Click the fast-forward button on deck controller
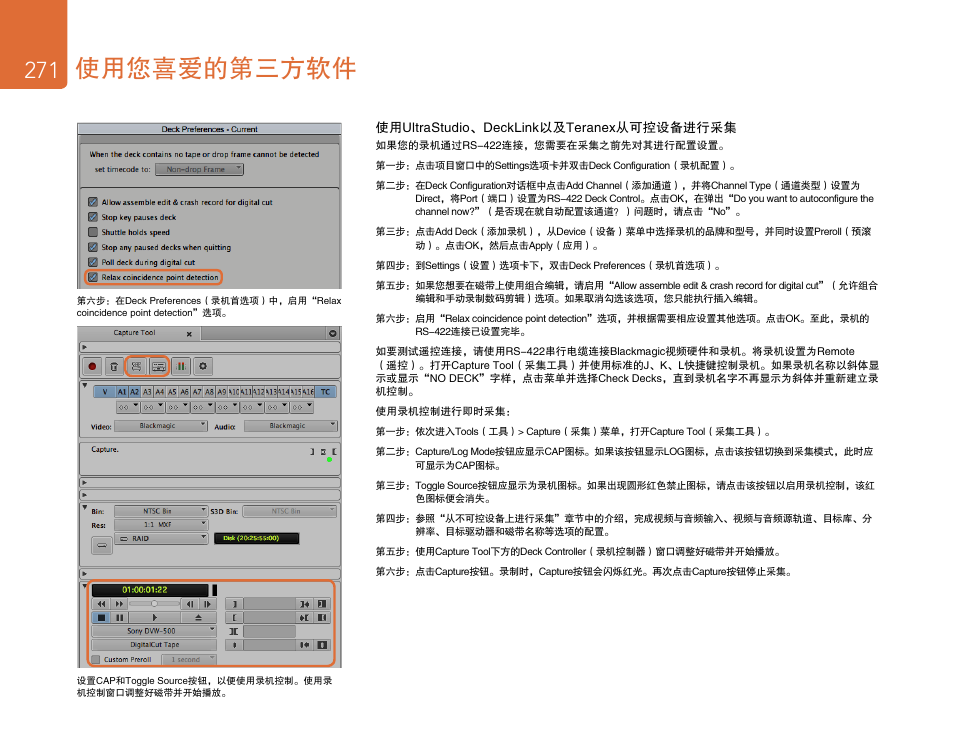954x738 pixels. coord(119,604)
